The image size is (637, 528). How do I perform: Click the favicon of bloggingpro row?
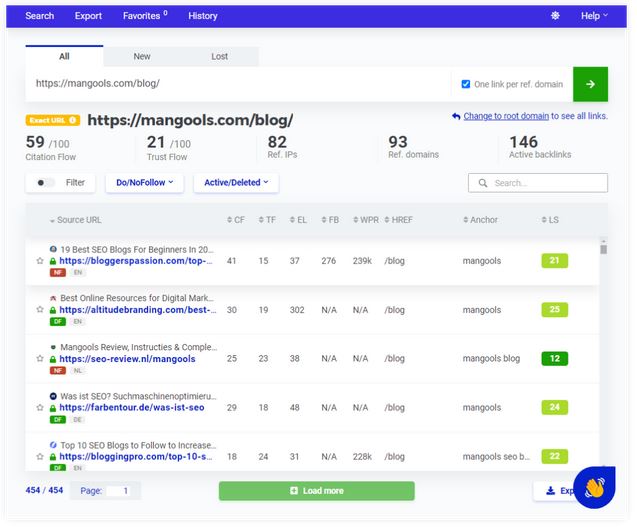[53, 445]
